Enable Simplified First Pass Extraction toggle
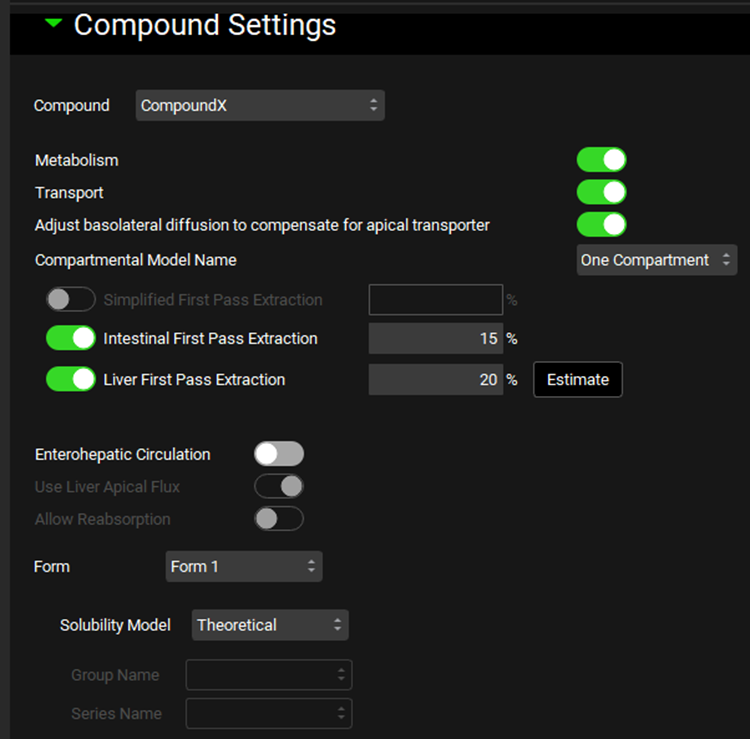This screenshot has height=739, width=750. point(71,299)
